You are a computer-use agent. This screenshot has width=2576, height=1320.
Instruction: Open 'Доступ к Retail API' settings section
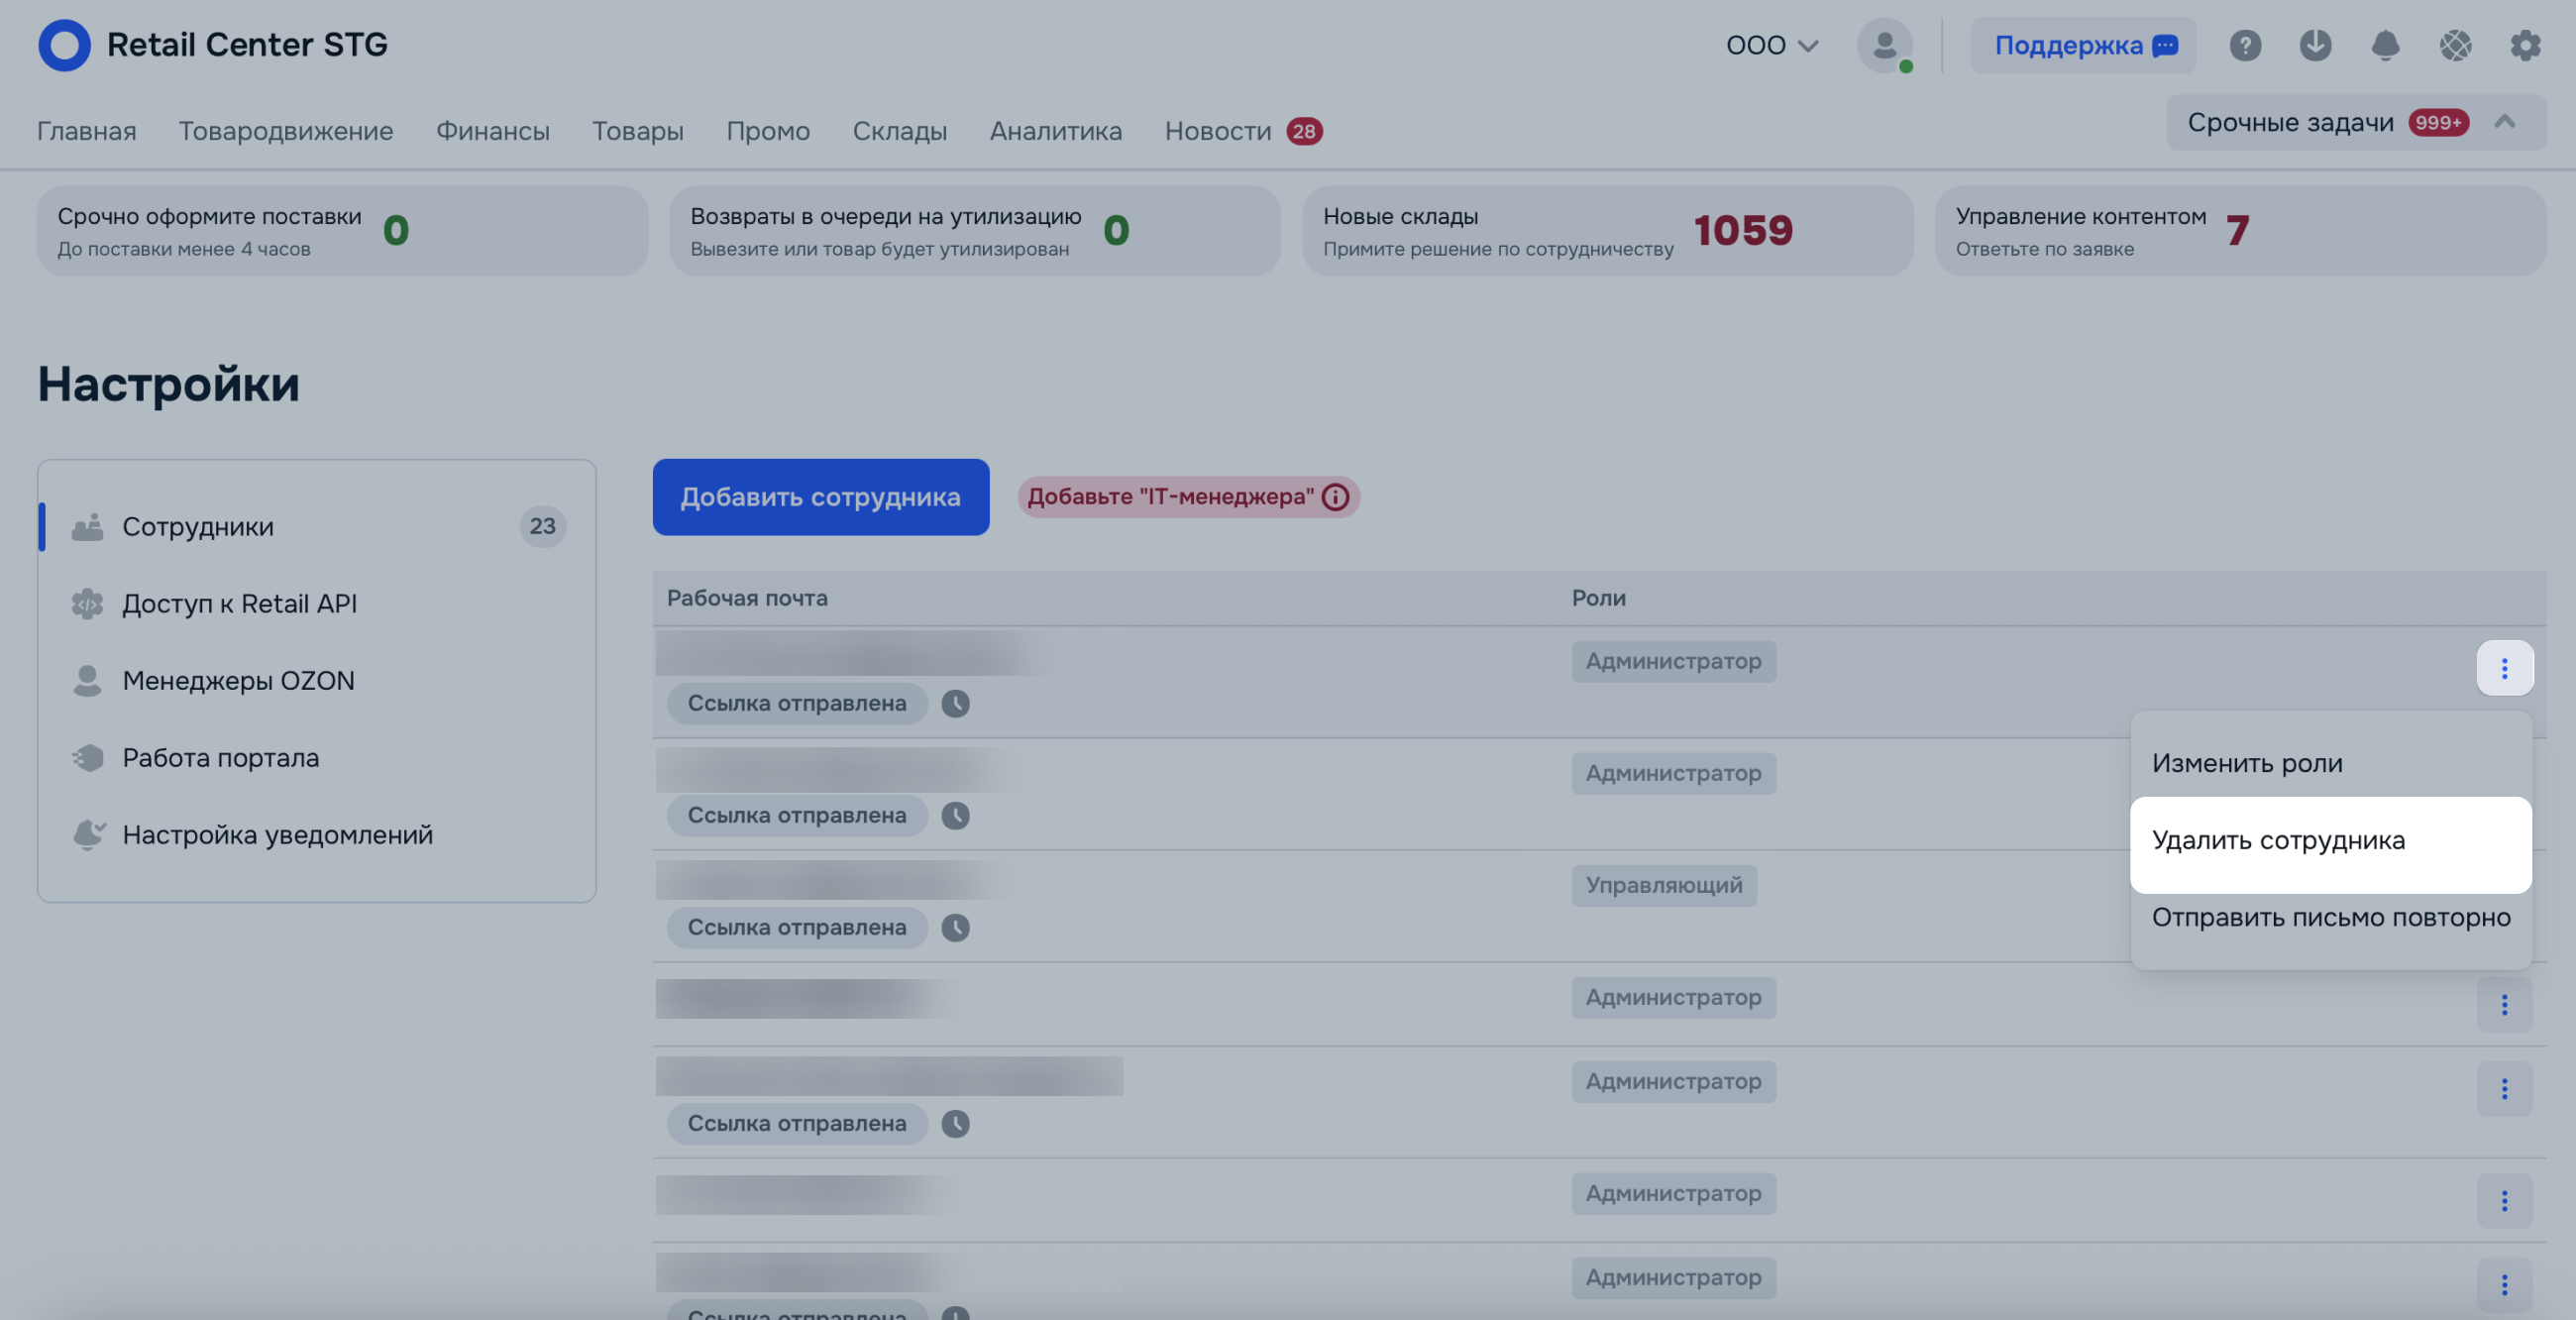pyautogui.click(x=239, y=604)
